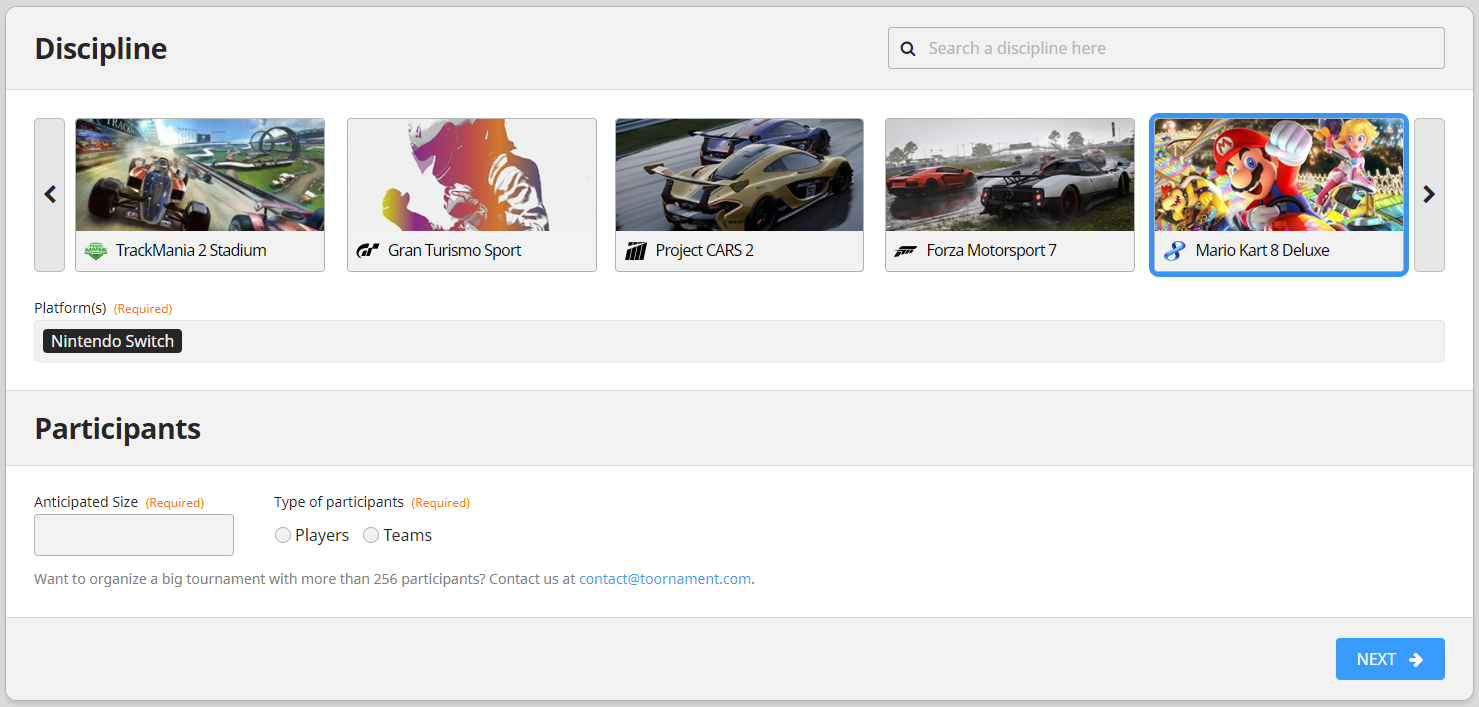Click the 'Type of participants' label
The height and width of the screenshot is (707, 1479).
[339, 502]
